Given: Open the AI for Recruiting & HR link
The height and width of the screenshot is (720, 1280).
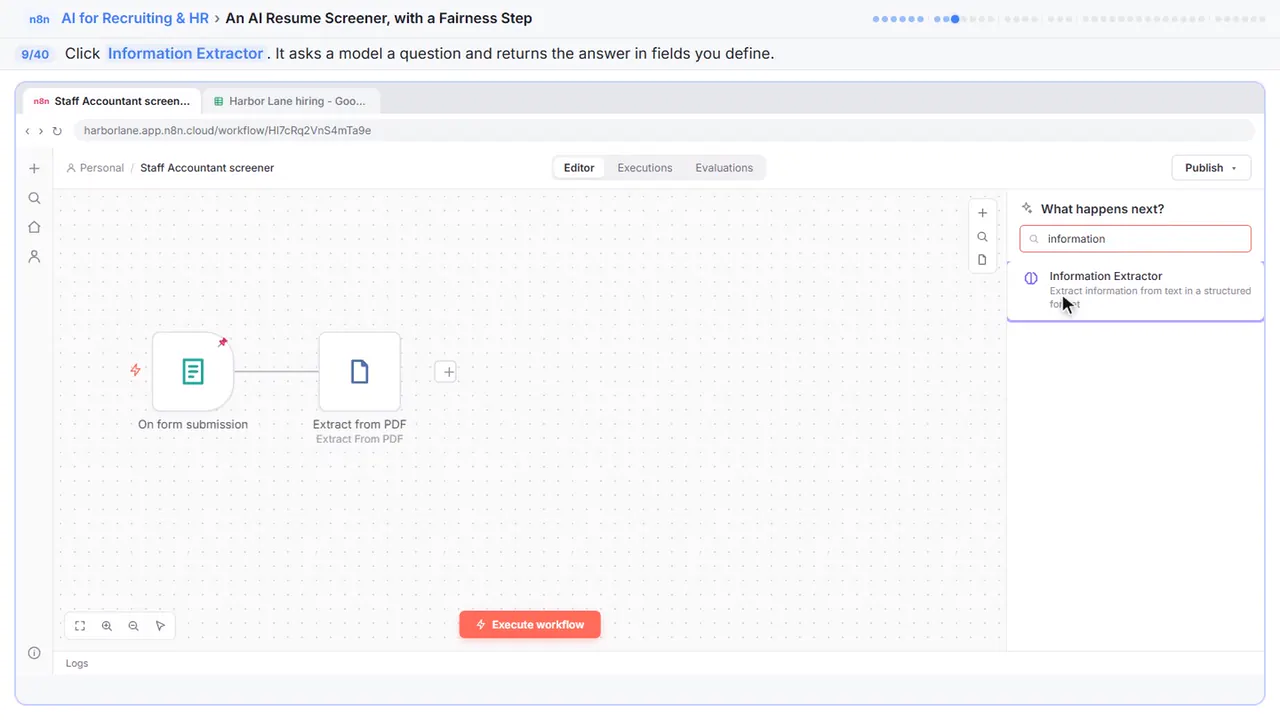Looking at the screenshot, I should point(135,18).
